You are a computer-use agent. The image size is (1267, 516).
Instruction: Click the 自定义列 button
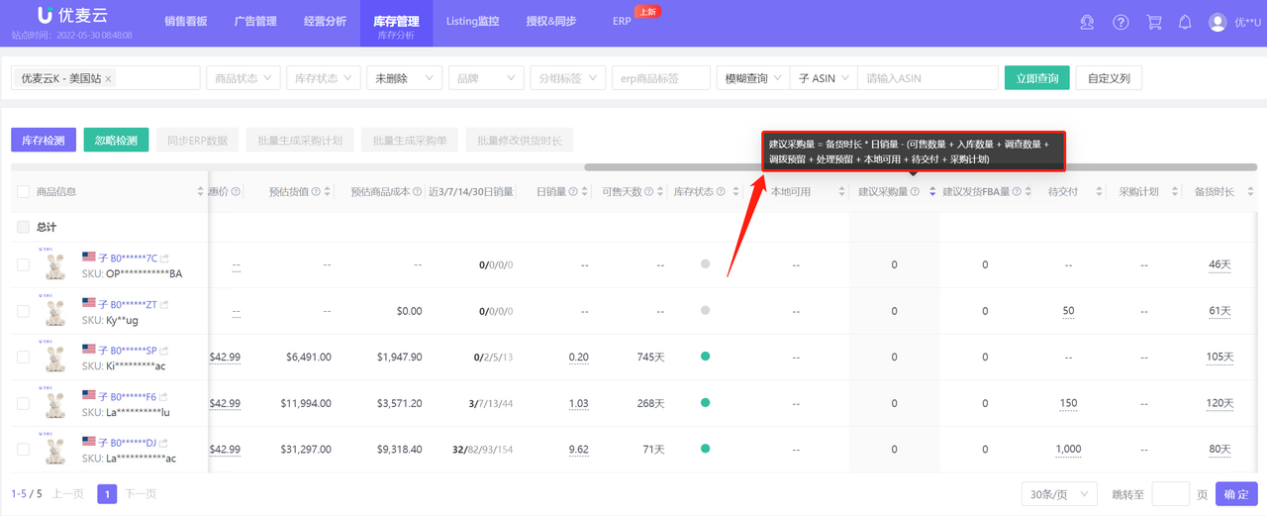coord(1109,78)
